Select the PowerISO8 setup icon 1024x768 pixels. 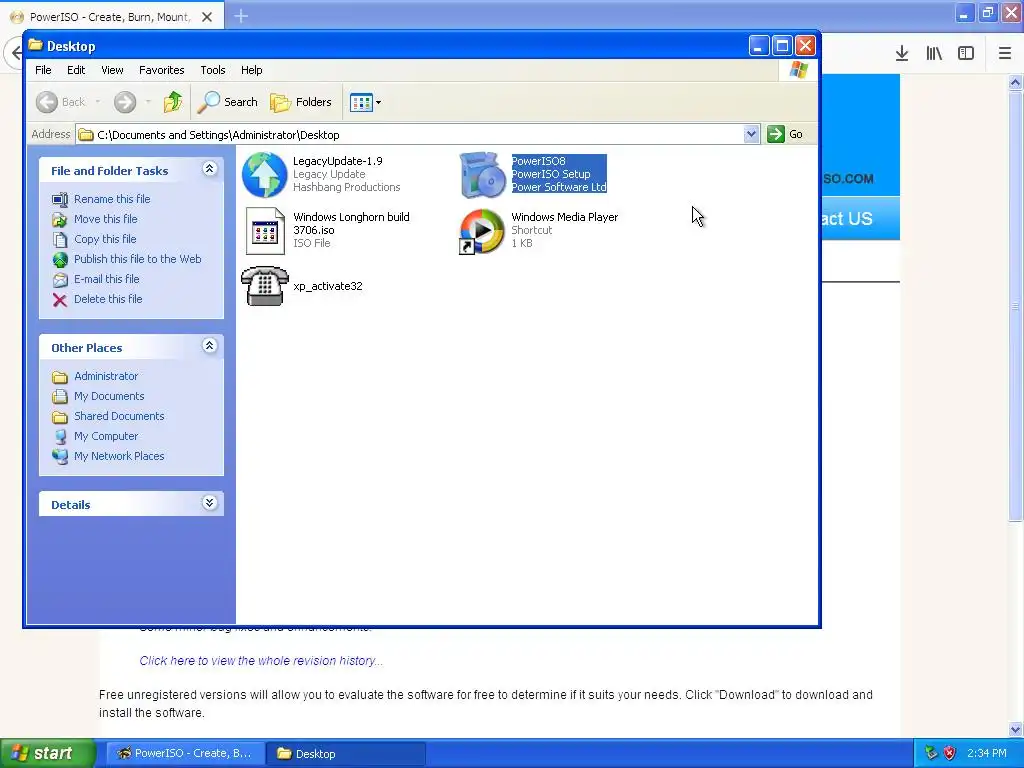[x=483, y=174]
